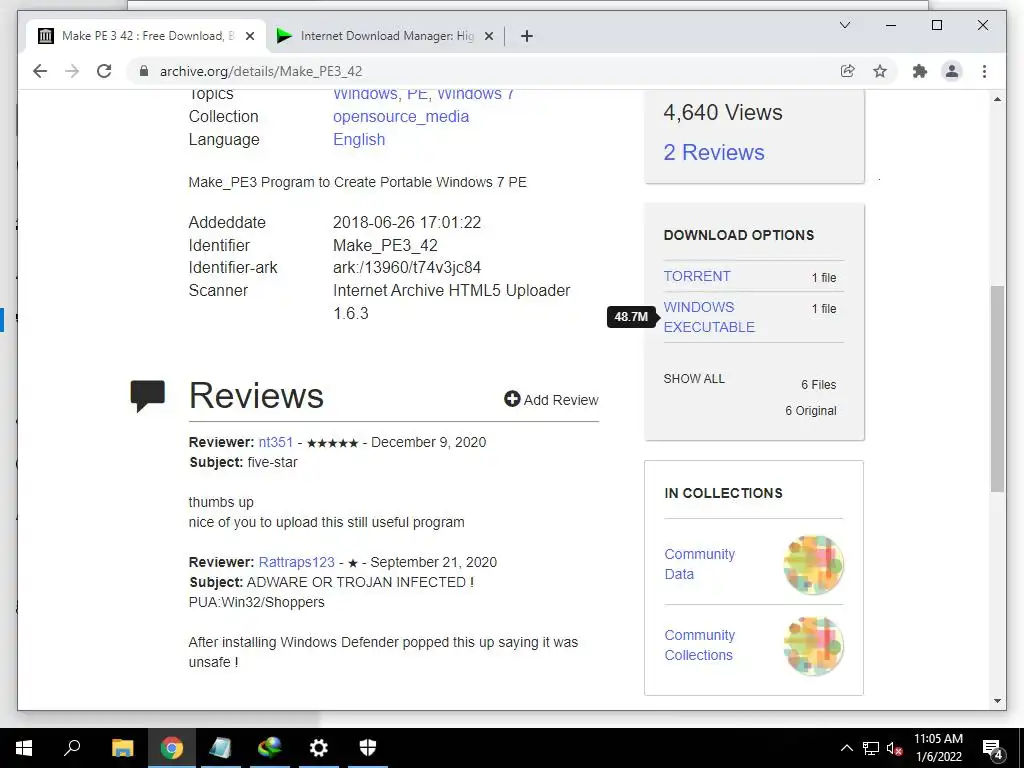Open Internet Download Manager taskbar icon
The image size is (1024, 768).
pos(270,748)
